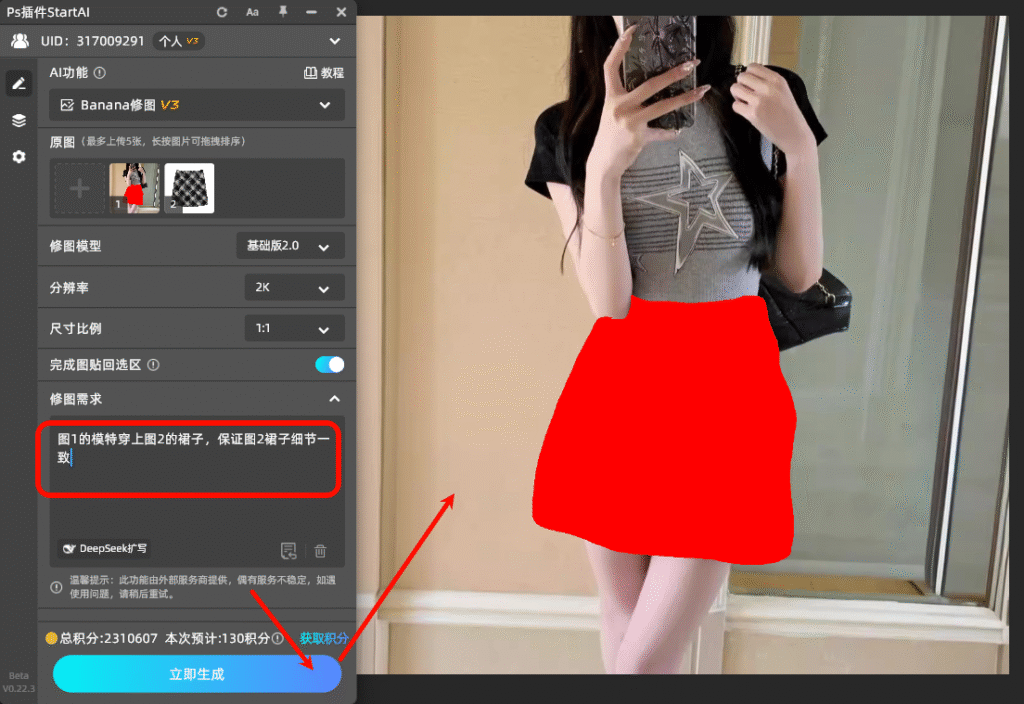Select the plaid skirt thumbnail numbered 2

[189, 188]
